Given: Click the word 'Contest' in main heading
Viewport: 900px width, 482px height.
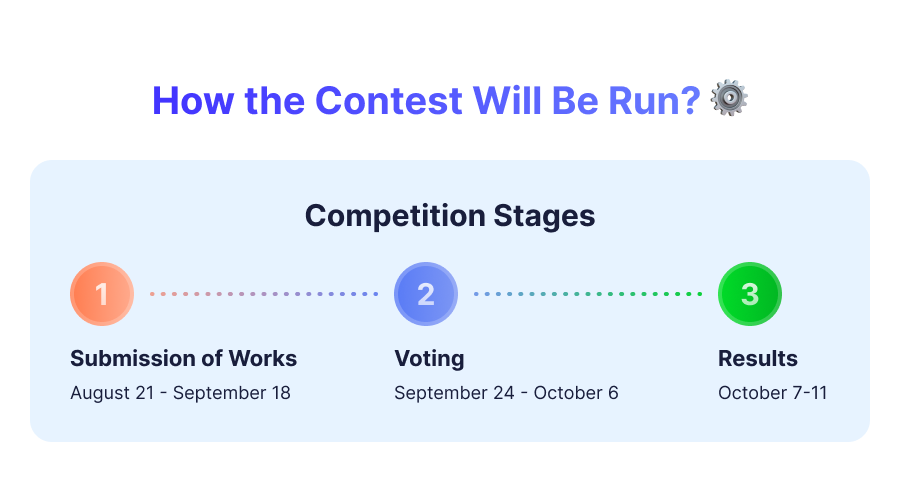Looking at the screenshot, I should coord(389,100).
